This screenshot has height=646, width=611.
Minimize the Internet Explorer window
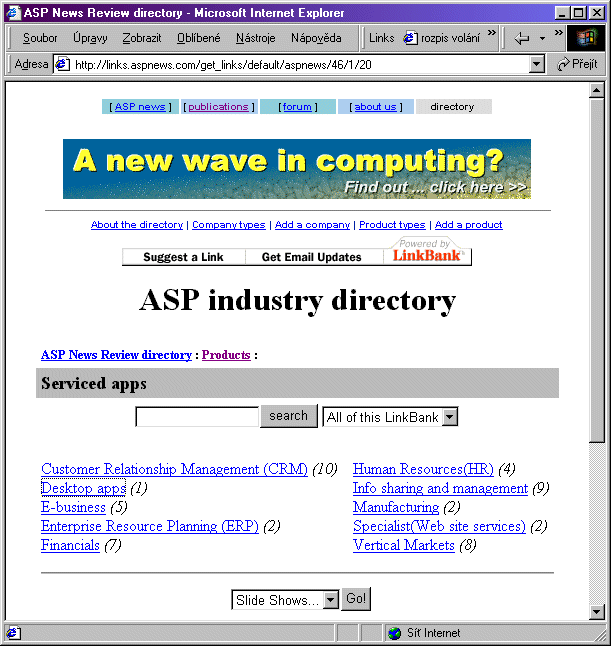[562, 13]
